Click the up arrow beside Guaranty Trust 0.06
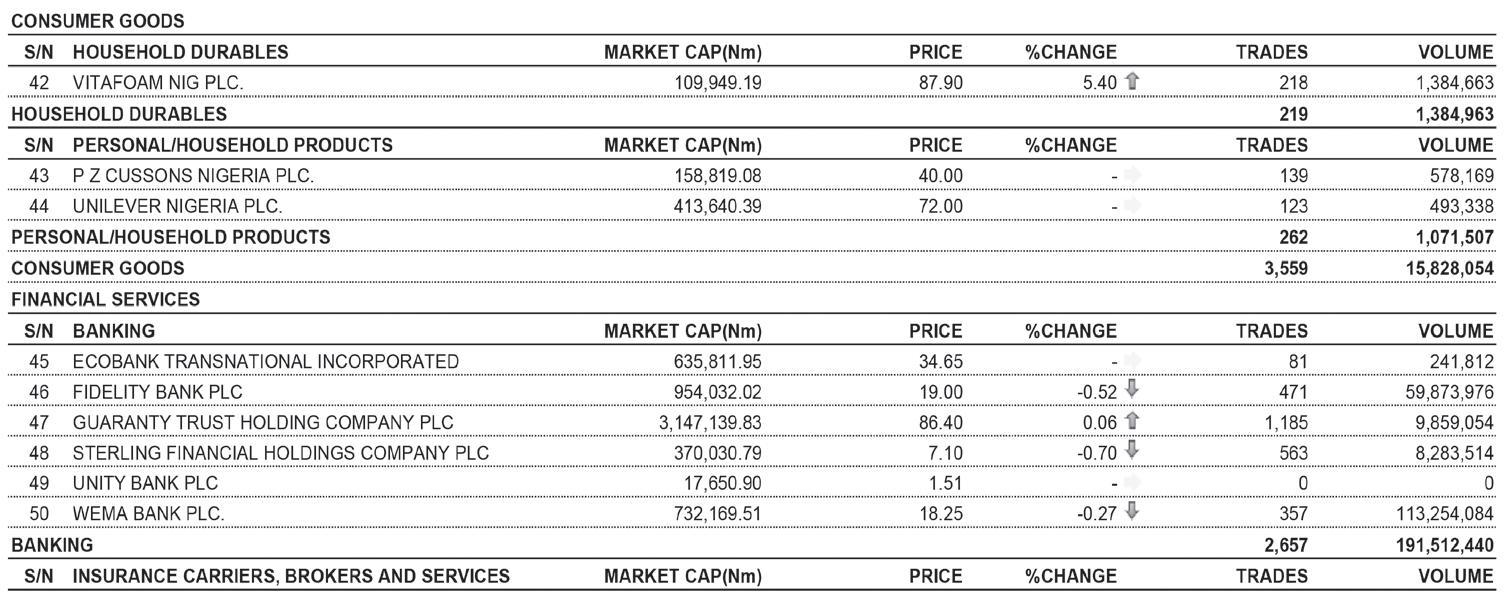Image resolution: width=1511 pixels, height=612 pixels. point(1132,422)
